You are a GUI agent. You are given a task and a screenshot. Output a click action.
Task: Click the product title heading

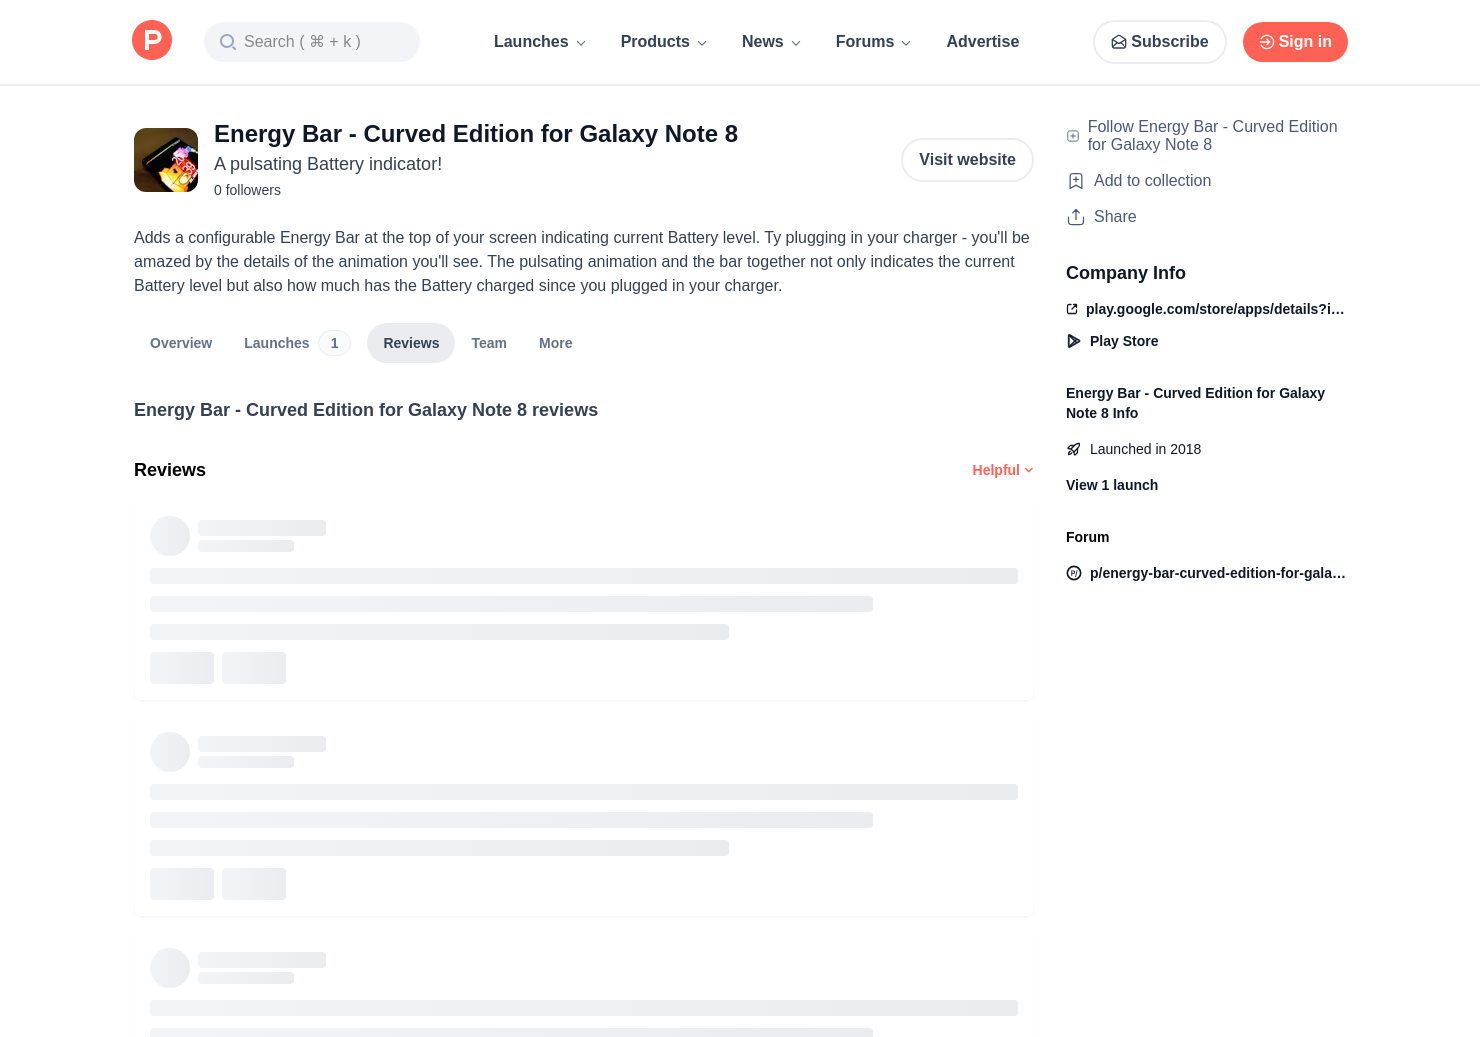pos(476,134)
